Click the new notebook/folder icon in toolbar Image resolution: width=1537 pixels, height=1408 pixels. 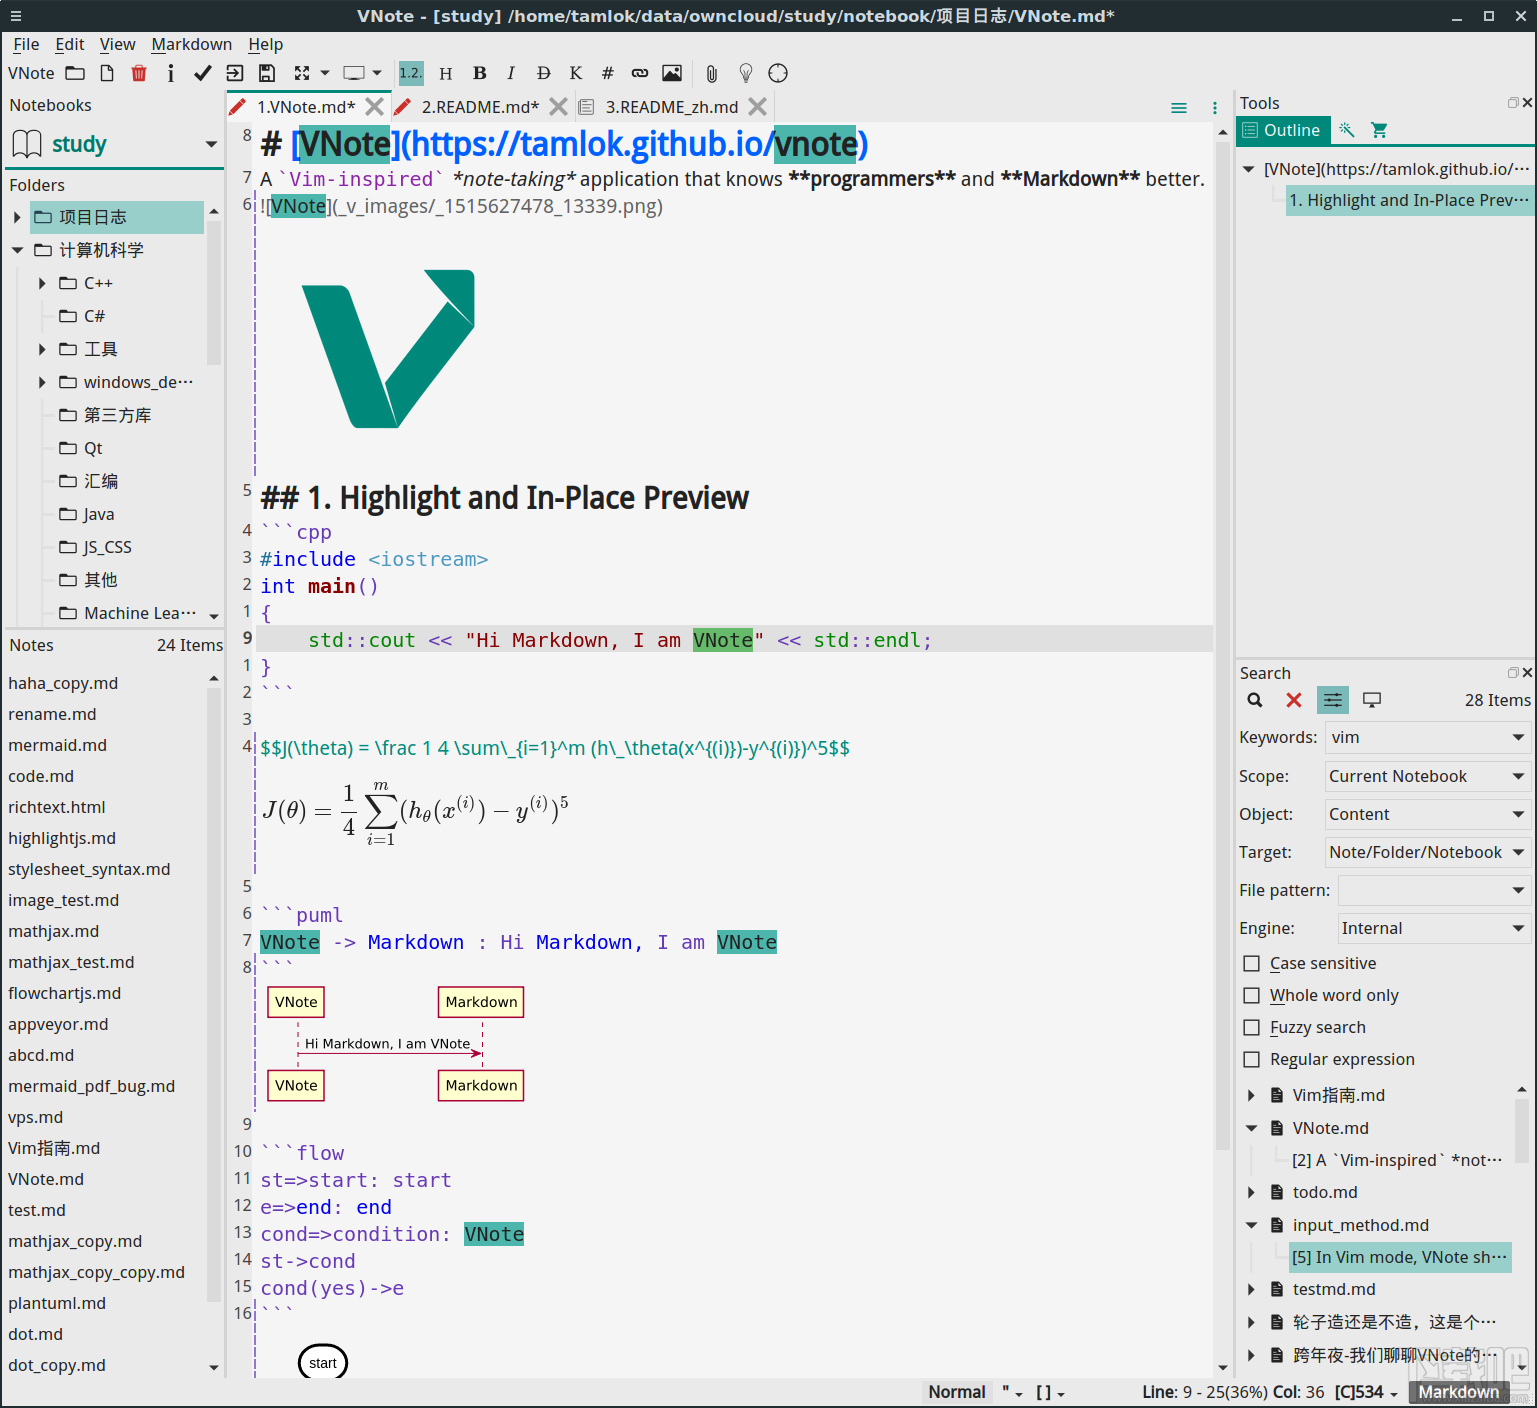75,73
